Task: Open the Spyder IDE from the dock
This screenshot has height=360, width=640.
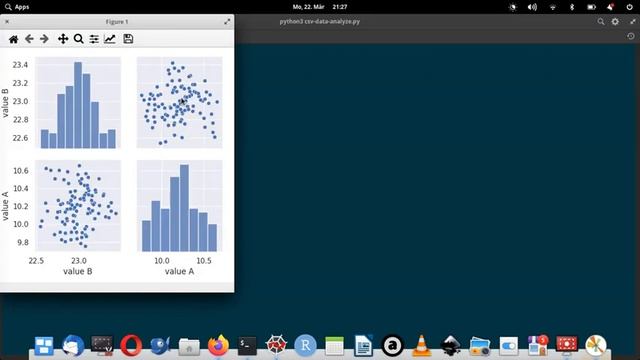Action: (276, 346)
